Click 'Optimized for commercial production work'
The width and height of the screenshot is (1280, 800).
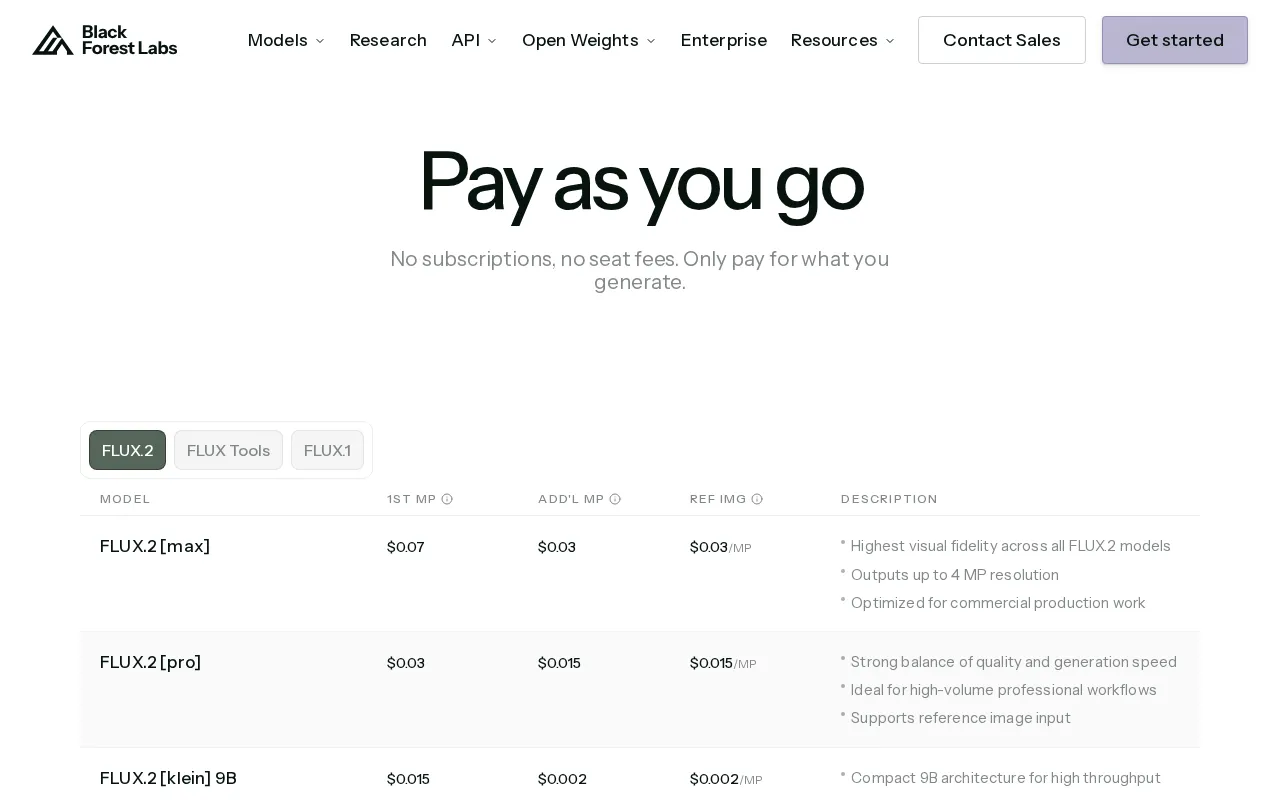[998, 603]
